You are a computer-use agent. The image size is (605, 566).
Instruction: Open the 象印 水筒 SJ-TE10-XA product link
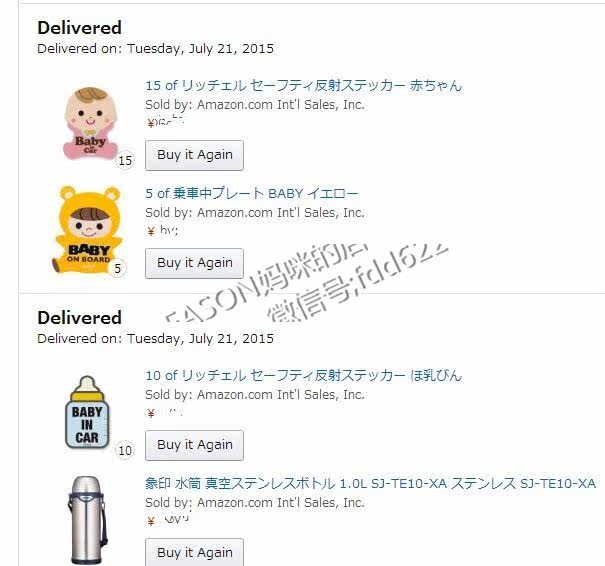pos(370,483)
